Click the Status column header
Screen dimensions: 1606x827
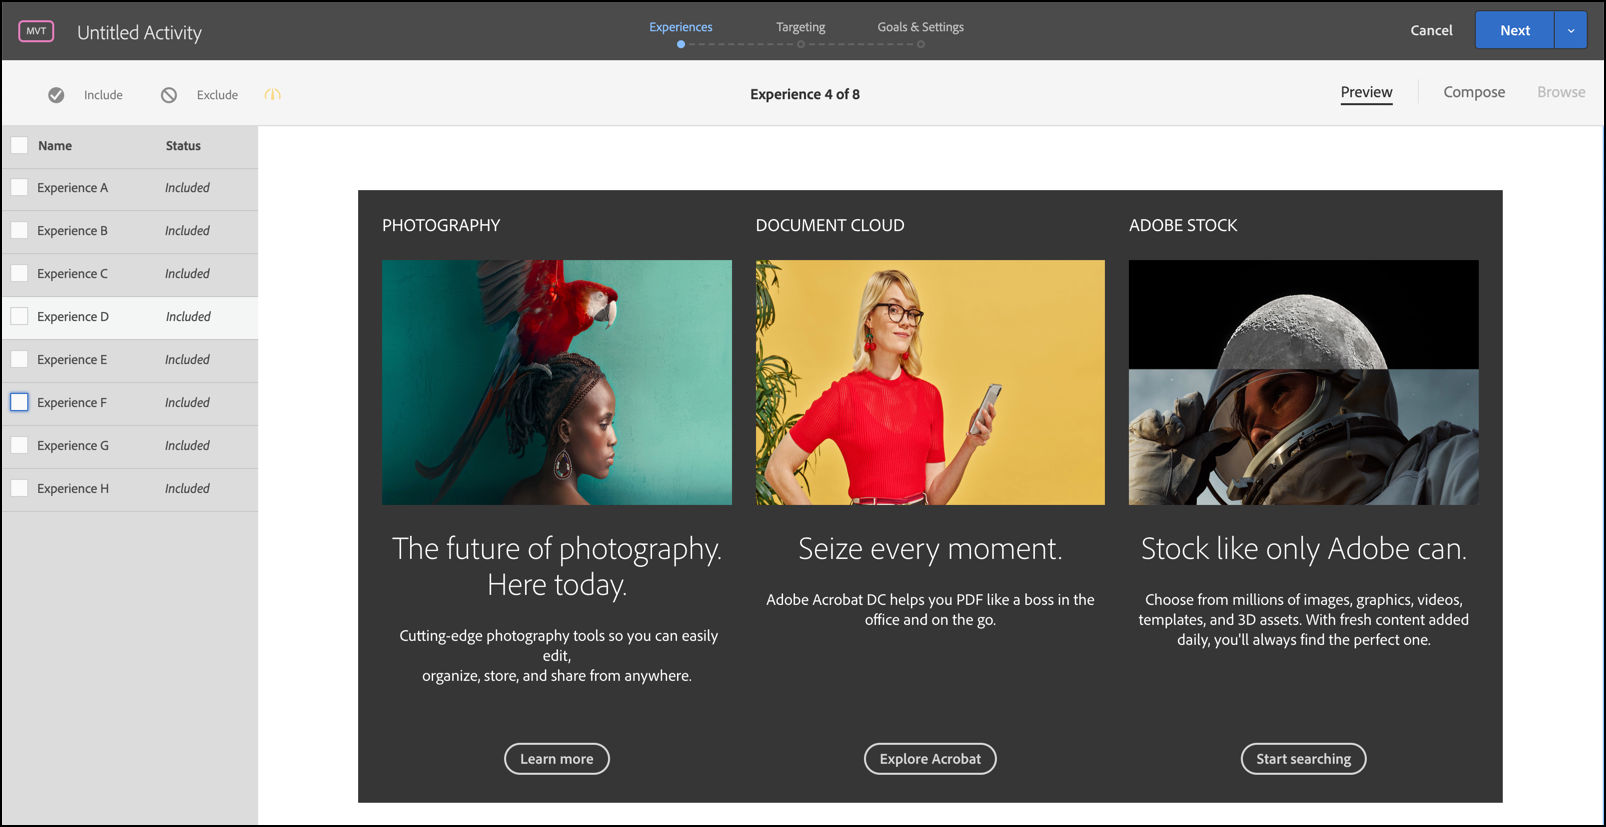183,145
